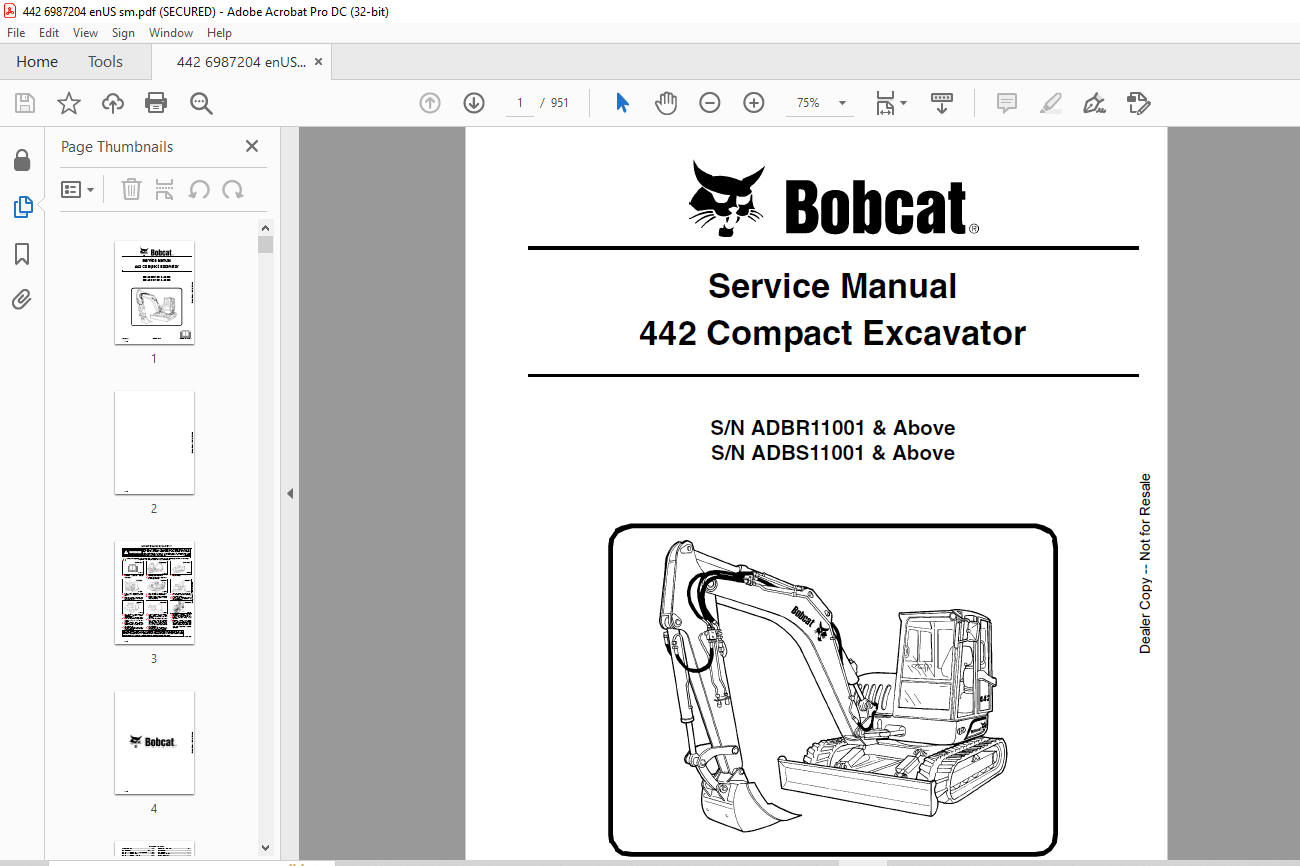Click the 951 total pages label
The height and width of the screenshot is (866, 1300).
(559, 103)
